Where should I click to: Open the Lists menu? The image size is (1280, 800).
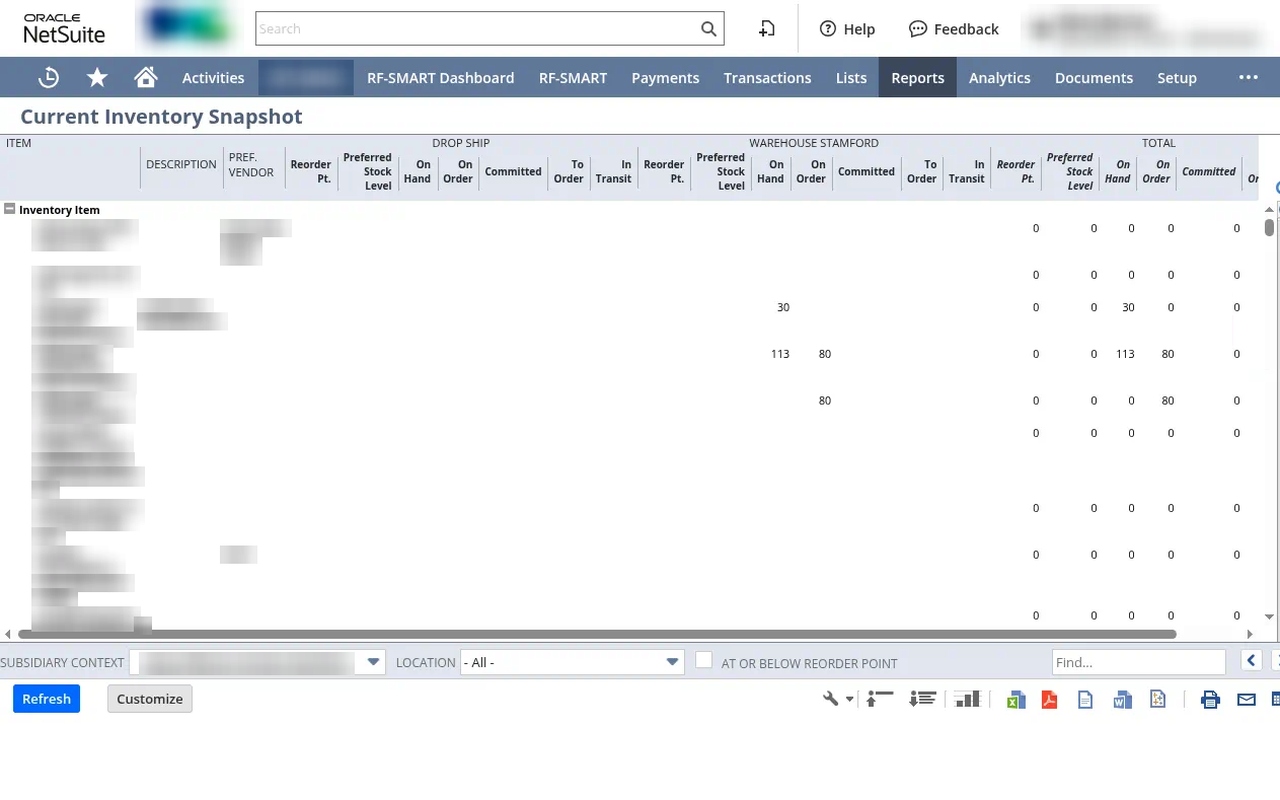point(851,77)
